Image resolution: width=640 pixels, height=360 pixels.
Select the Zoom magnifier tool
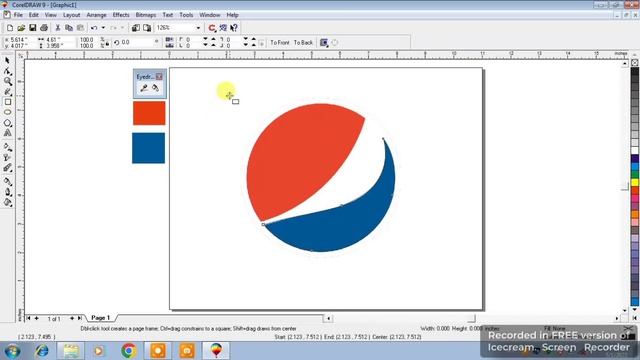coord(7,81)
